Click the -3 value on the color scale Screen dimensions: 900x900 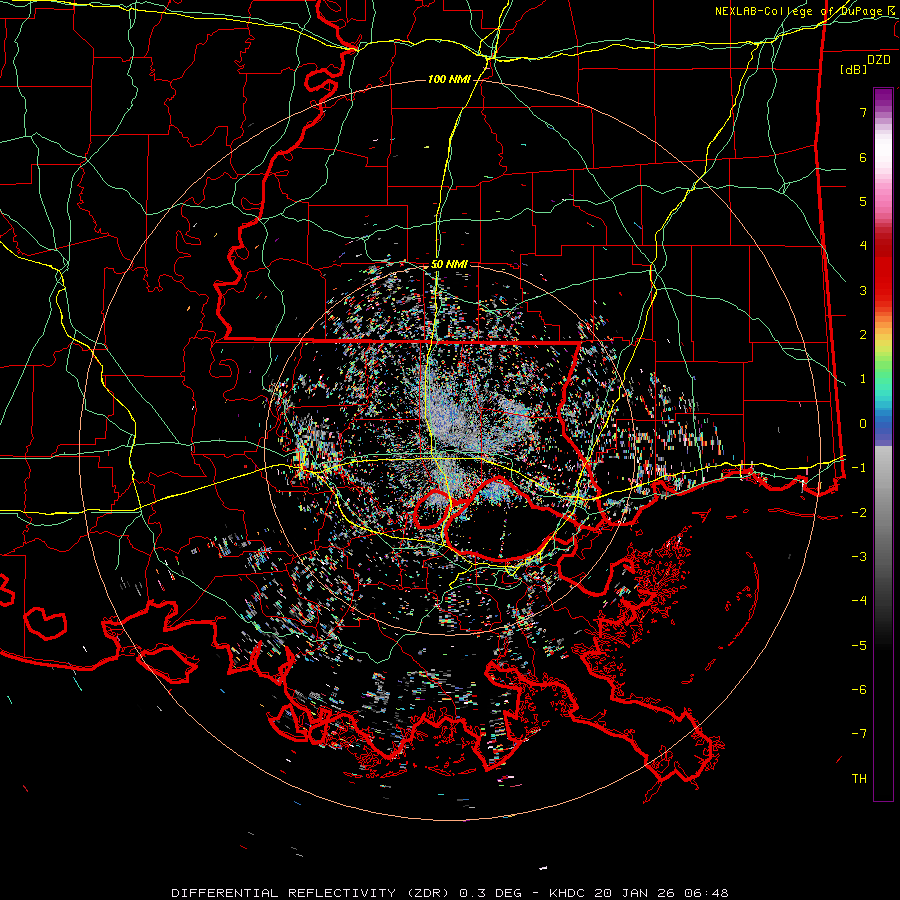pos(859,557)
